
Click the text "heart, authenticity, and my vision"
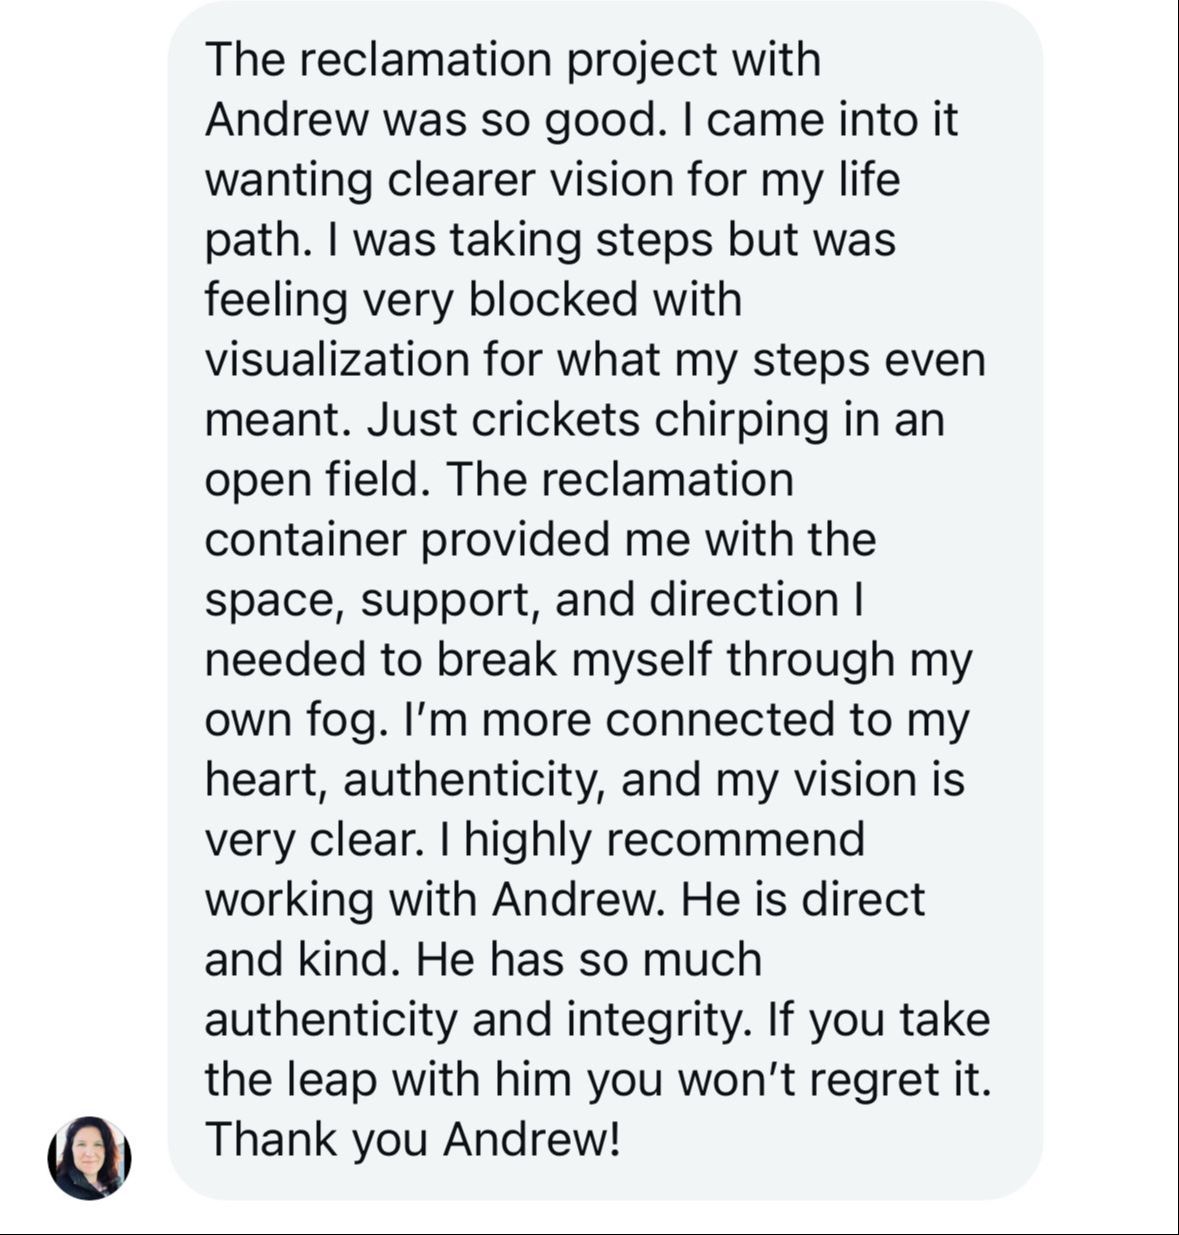click(x=556, y=781)
